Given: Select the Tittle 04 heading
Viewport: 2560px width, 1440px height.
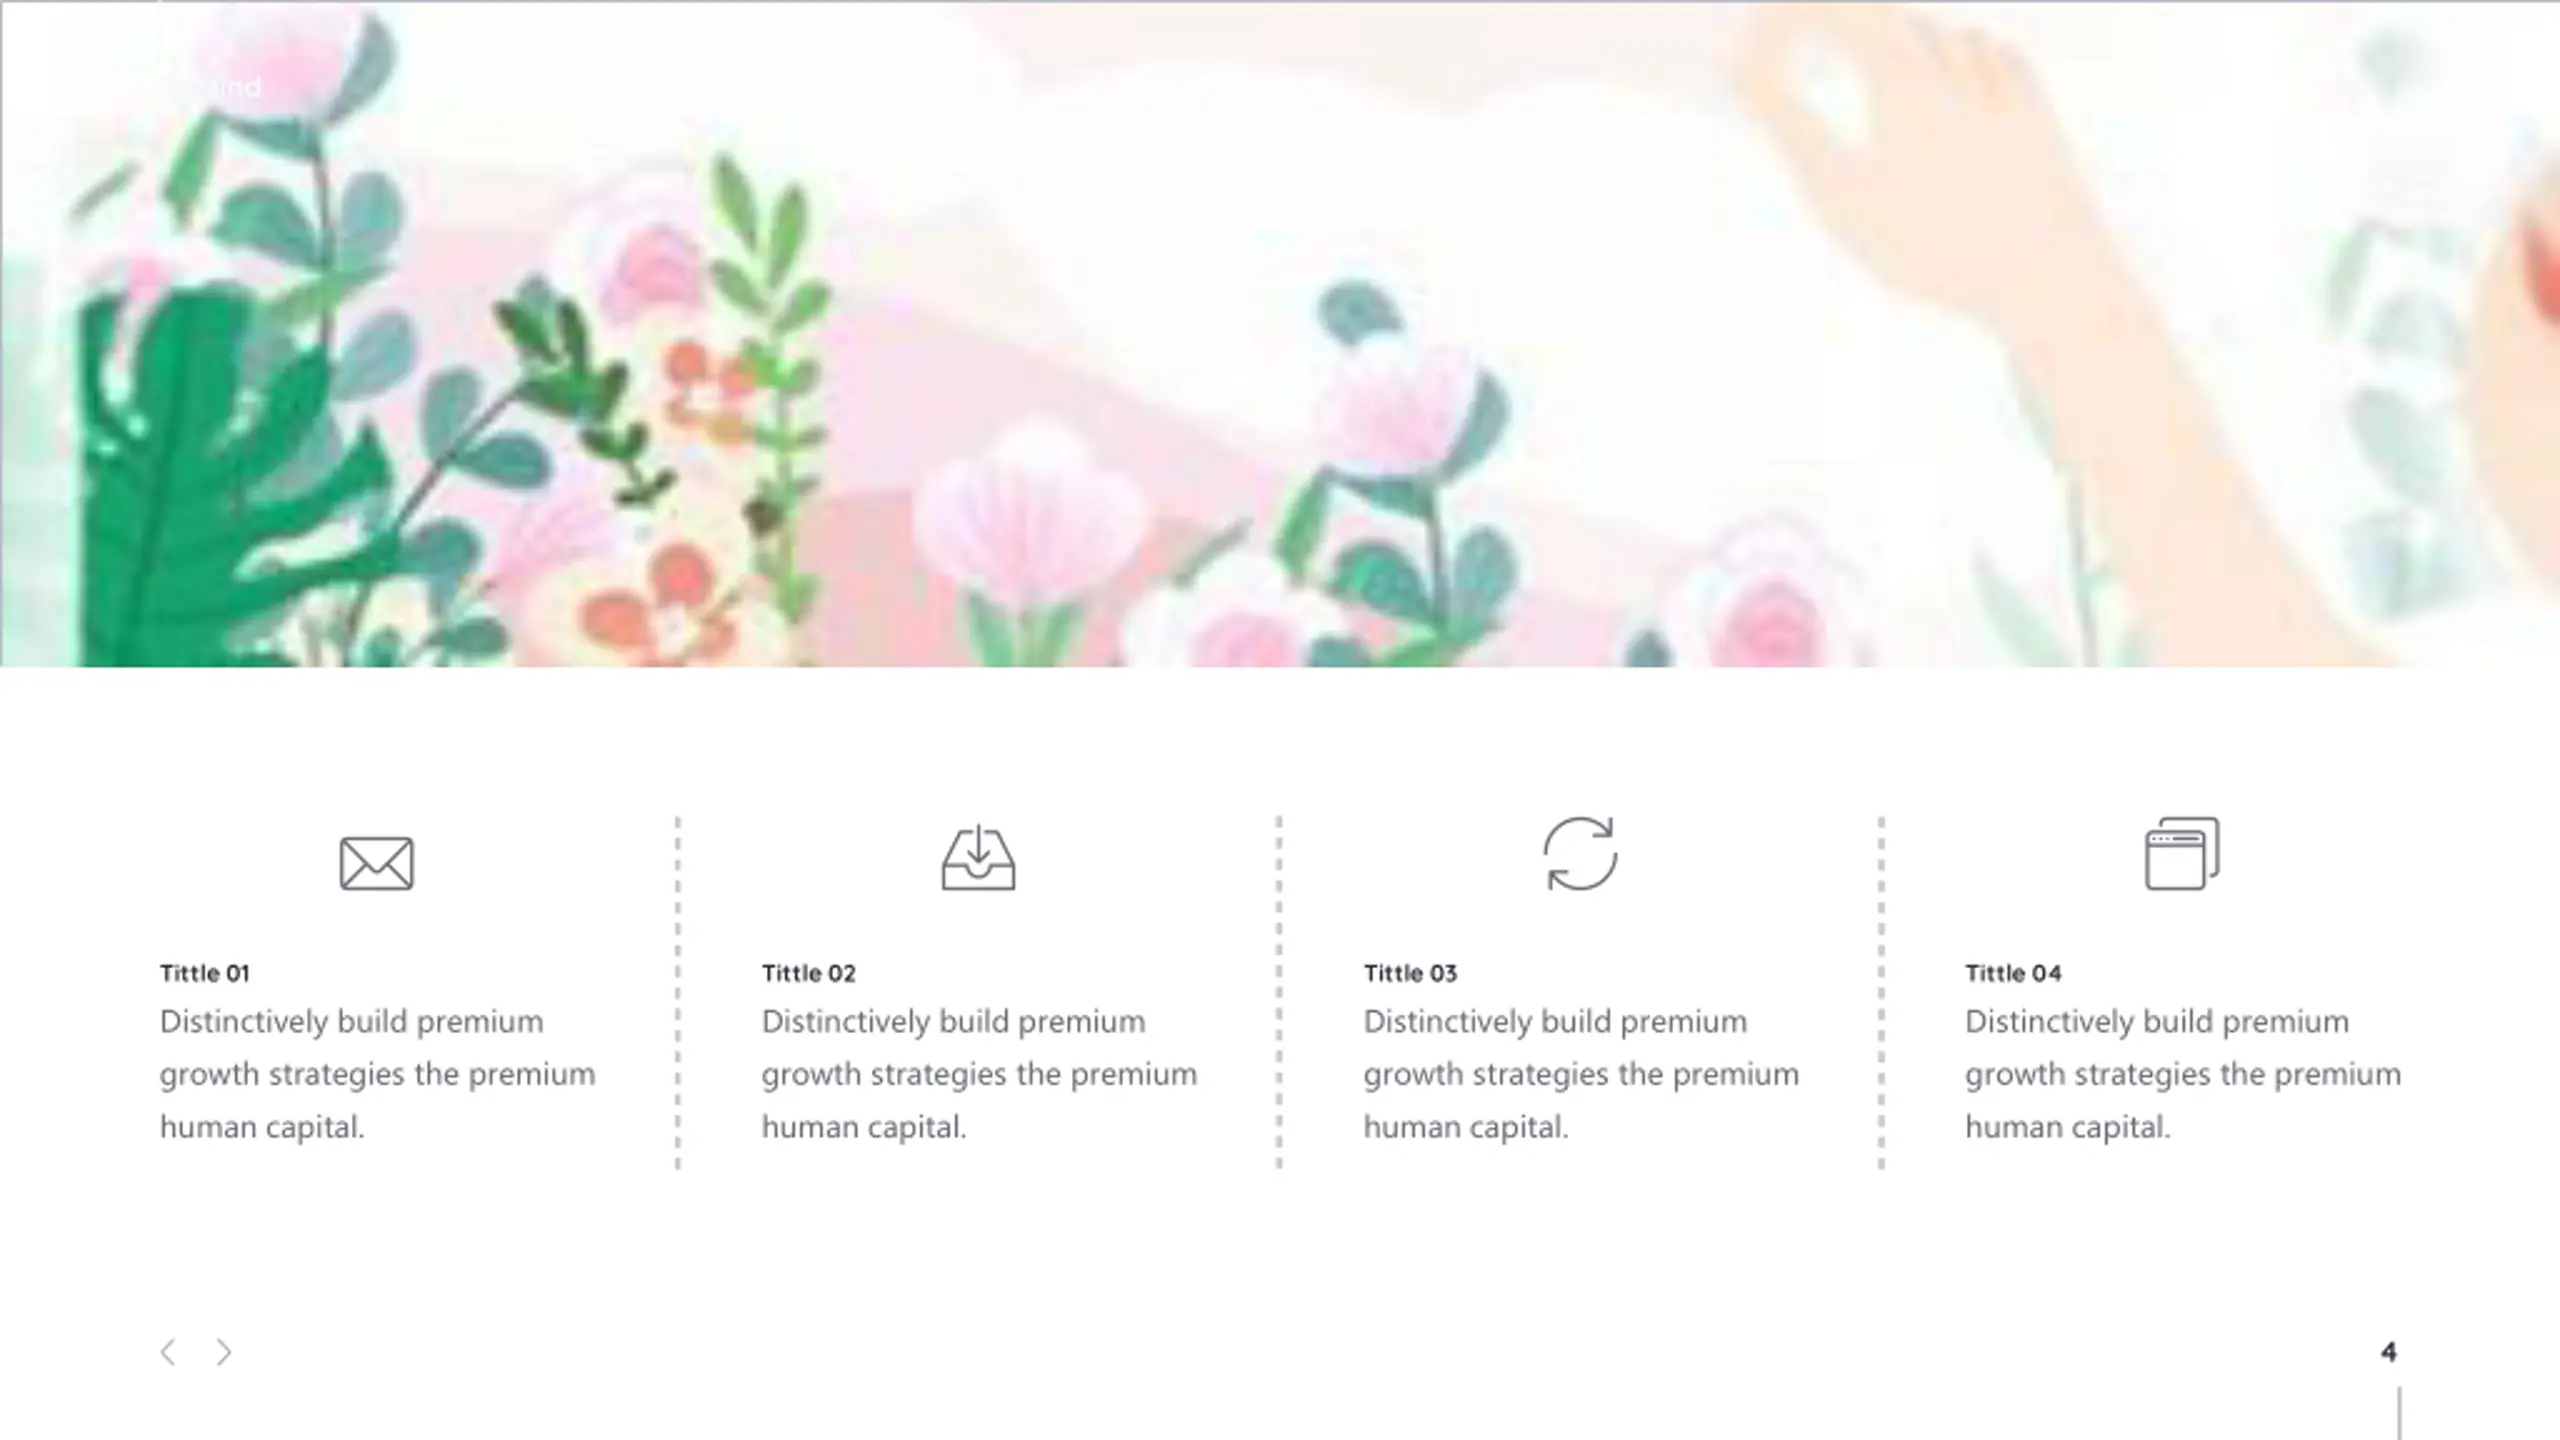Looking at the screenshot, I should pyautogui.click(x=2013, y=973).
